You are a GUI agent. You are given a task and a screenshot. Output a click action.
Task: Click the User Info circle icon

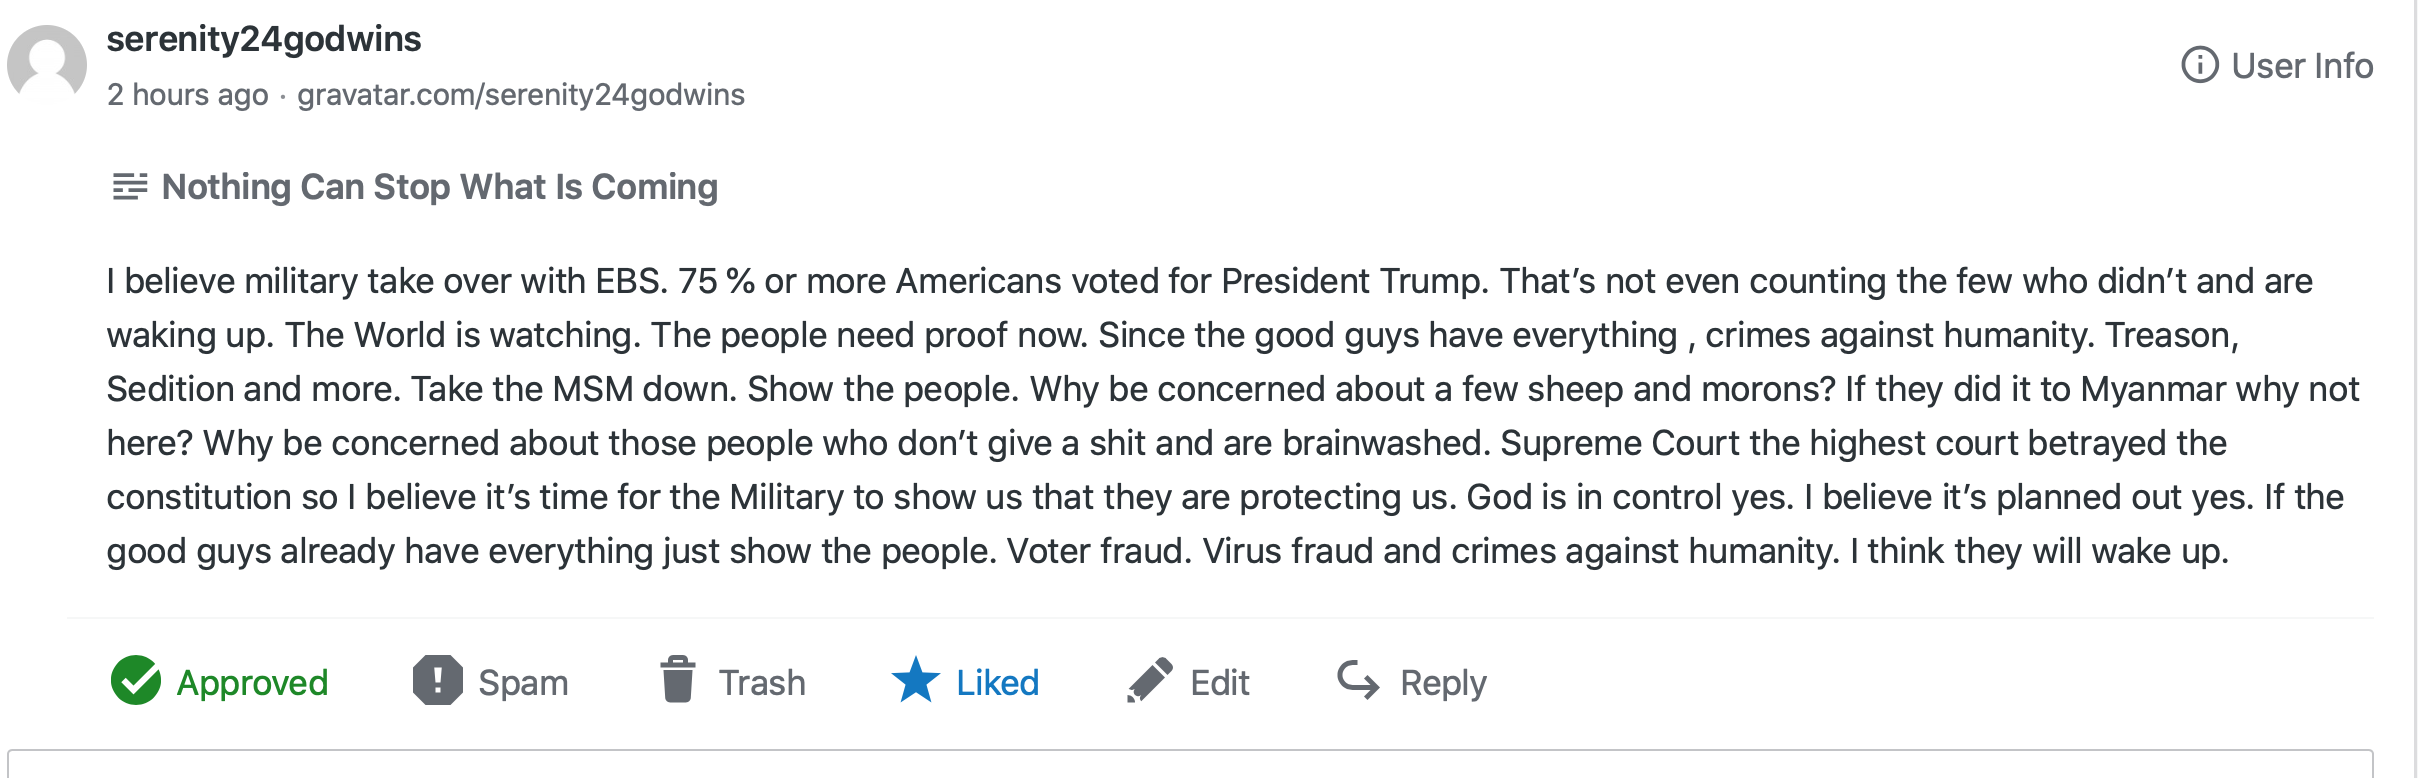pos(2199,65)
